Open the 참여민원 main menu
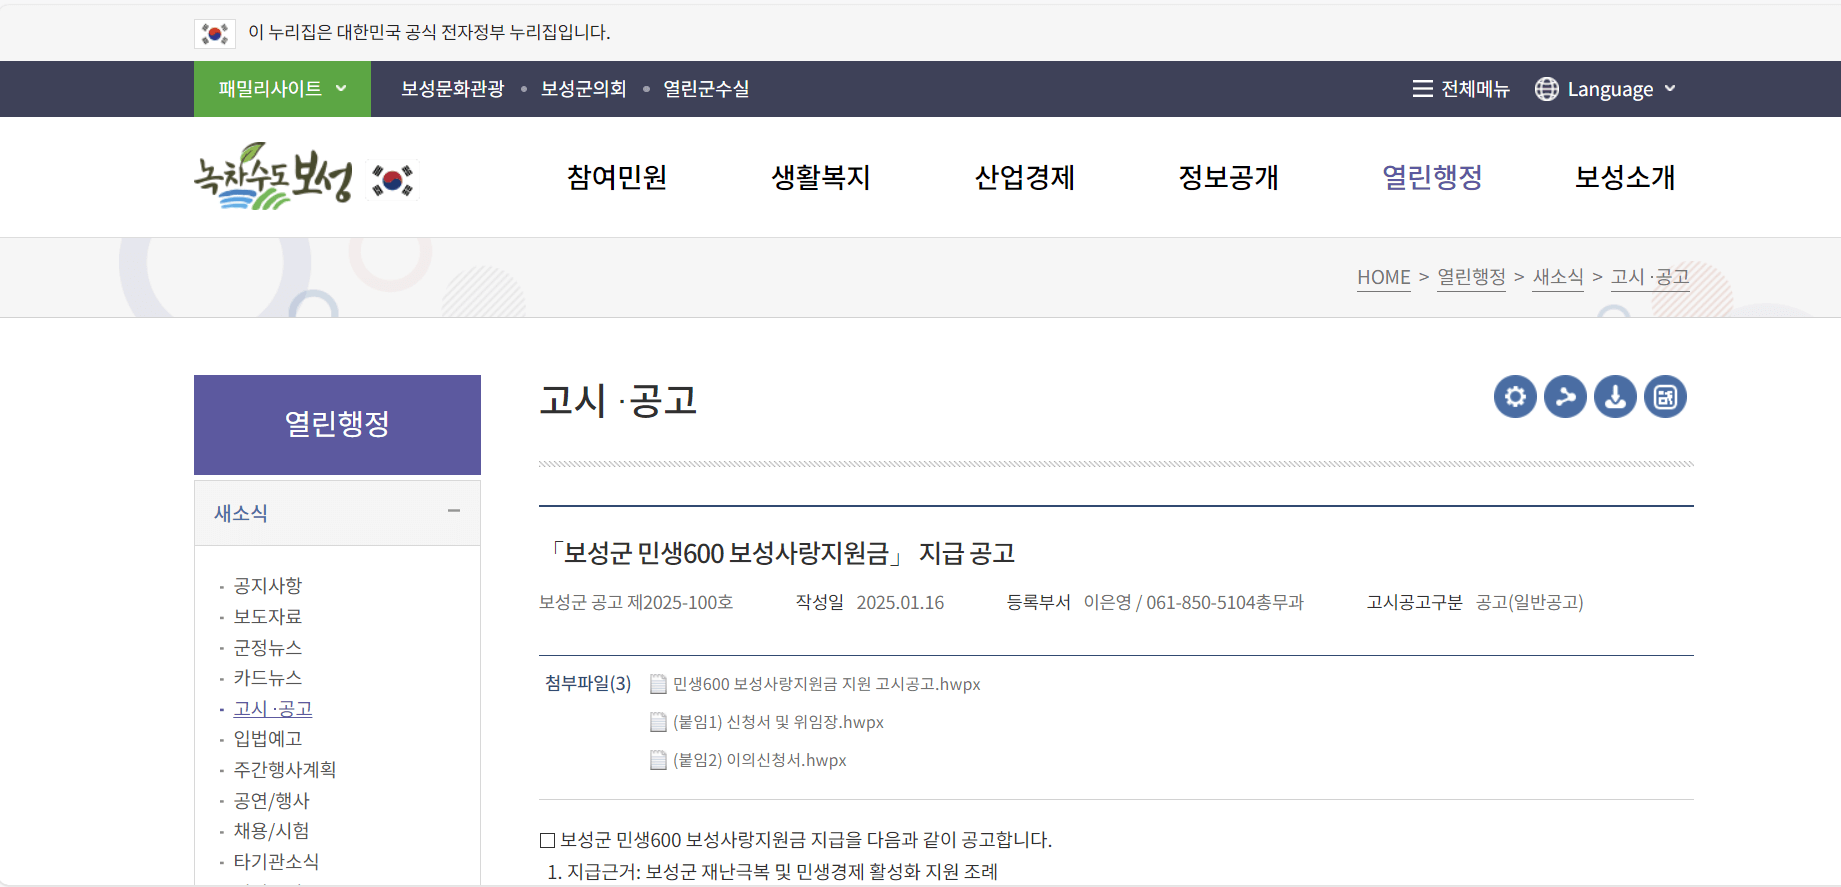 click(x=617, y=177)
